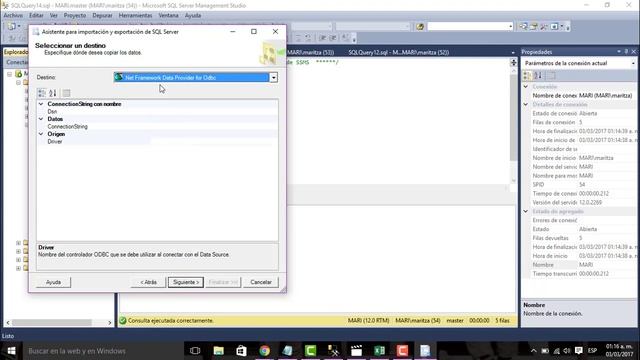Open the Archivo menu
Viewport: 640px width, 360px height.
click(x=13, y=16)
